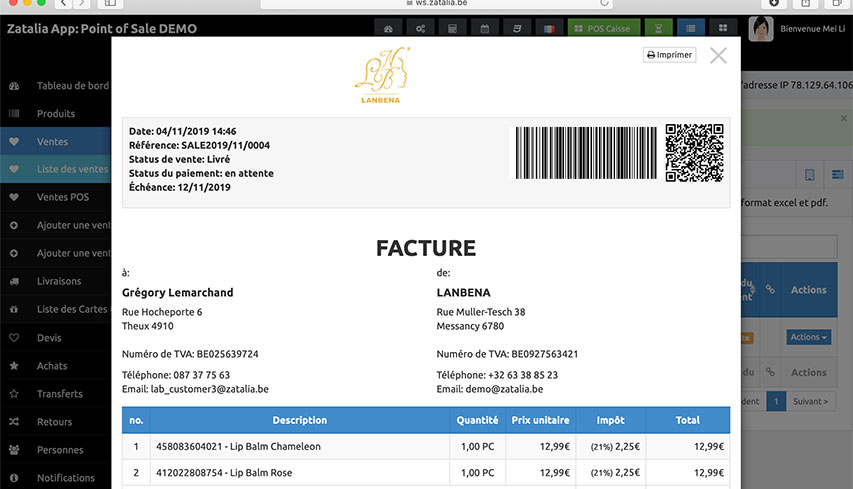Click customer name Grégory Lemarchand
The image size is (853, 489).
177,293
